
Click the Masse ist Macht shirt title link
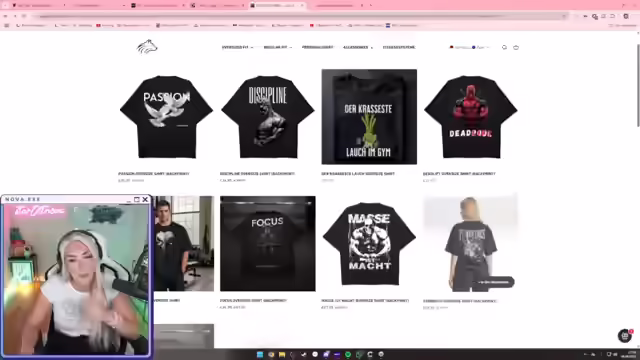coord(365,300)
